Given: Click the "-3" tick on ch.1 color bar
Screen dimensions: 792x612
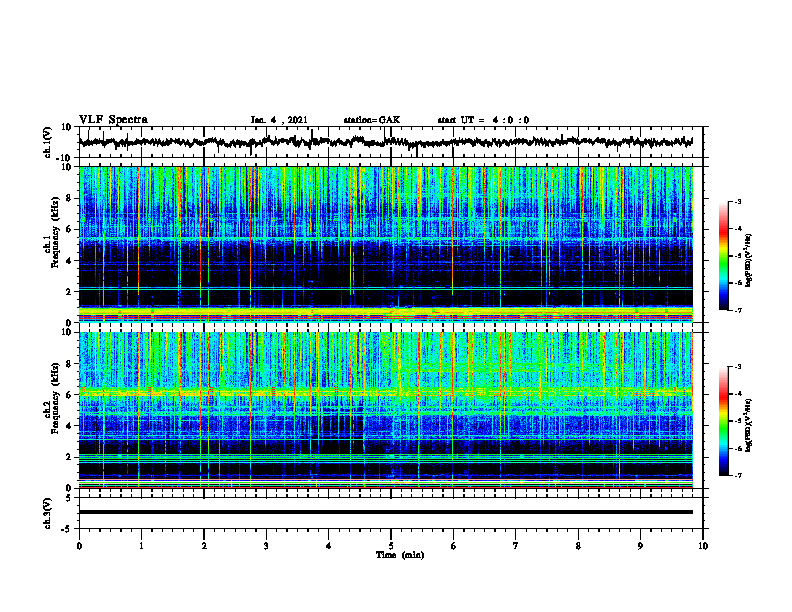Looking at the screenshot, I should pyautogui.click(x=738, y=202).
